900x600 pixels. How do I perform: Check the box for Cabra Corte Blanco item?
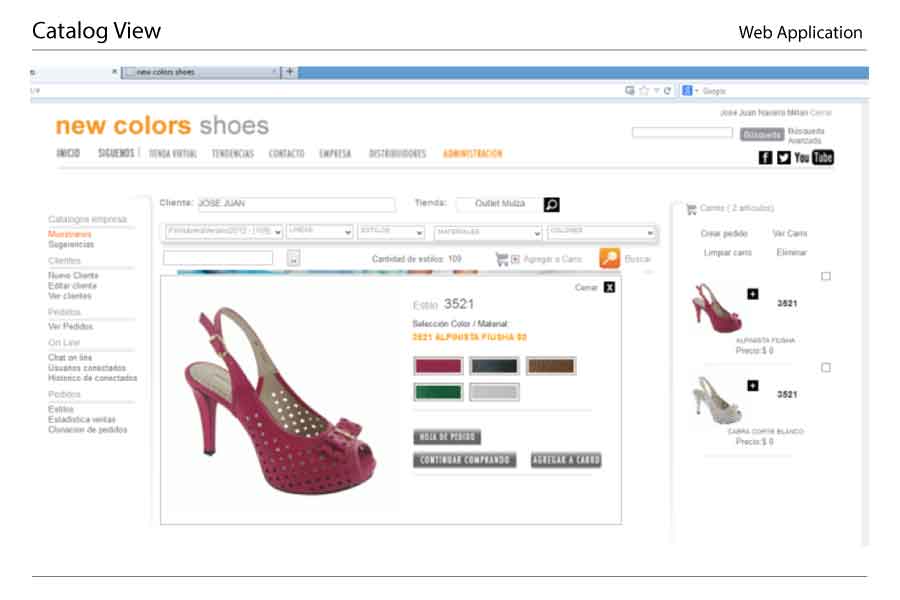[x=826, y=368]
